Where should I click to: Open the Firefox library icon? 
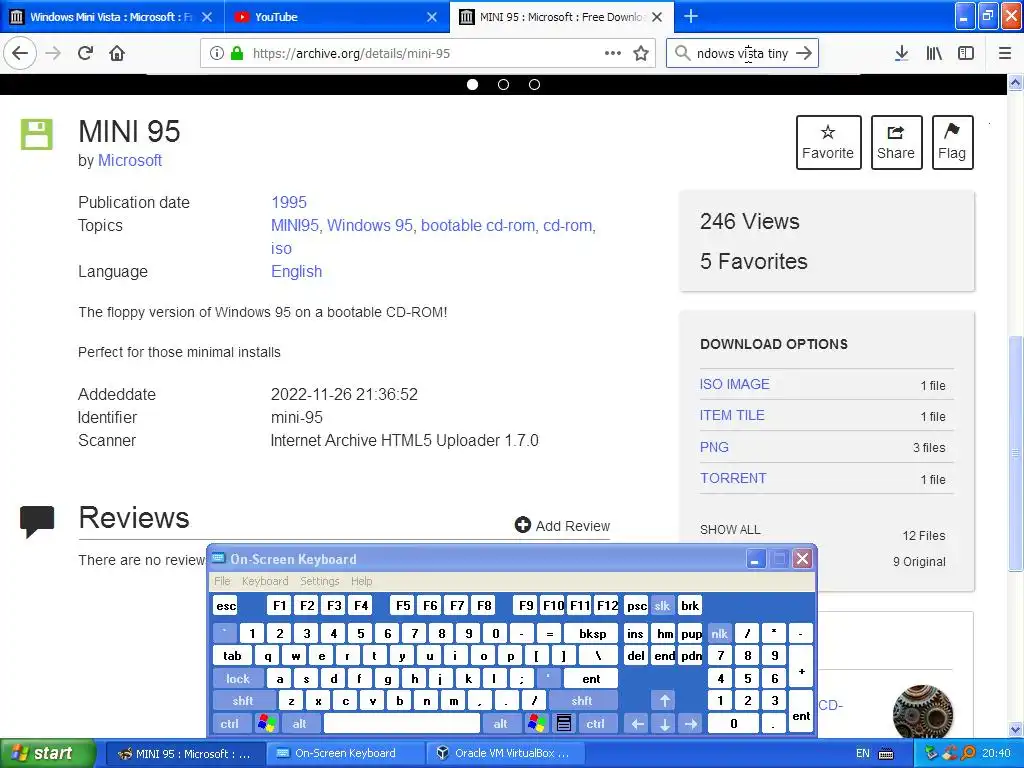point(934,54)
